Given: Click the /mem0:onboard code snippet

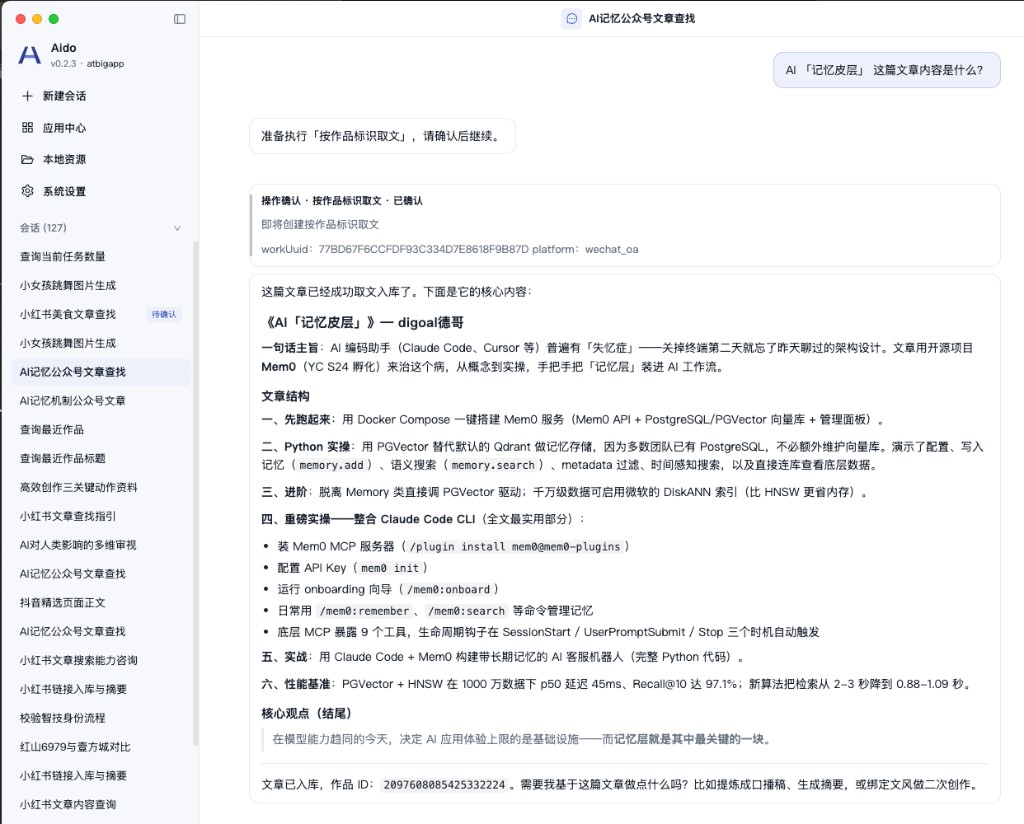Looking at the screenshot, I should (x=449, y=590).
